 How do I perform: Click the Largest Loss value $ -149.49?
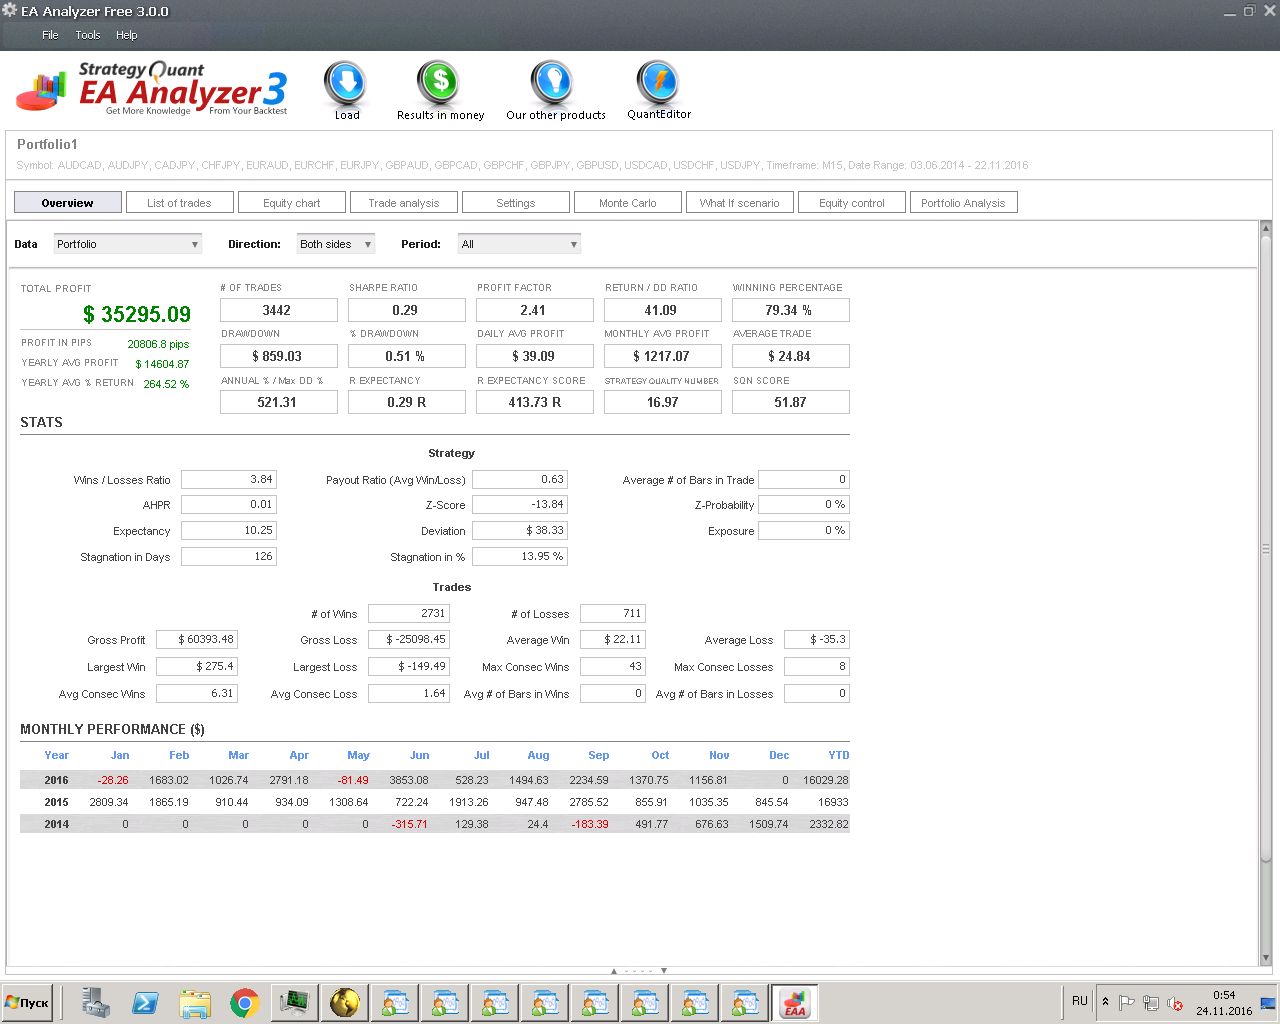[x=409, y=666]
